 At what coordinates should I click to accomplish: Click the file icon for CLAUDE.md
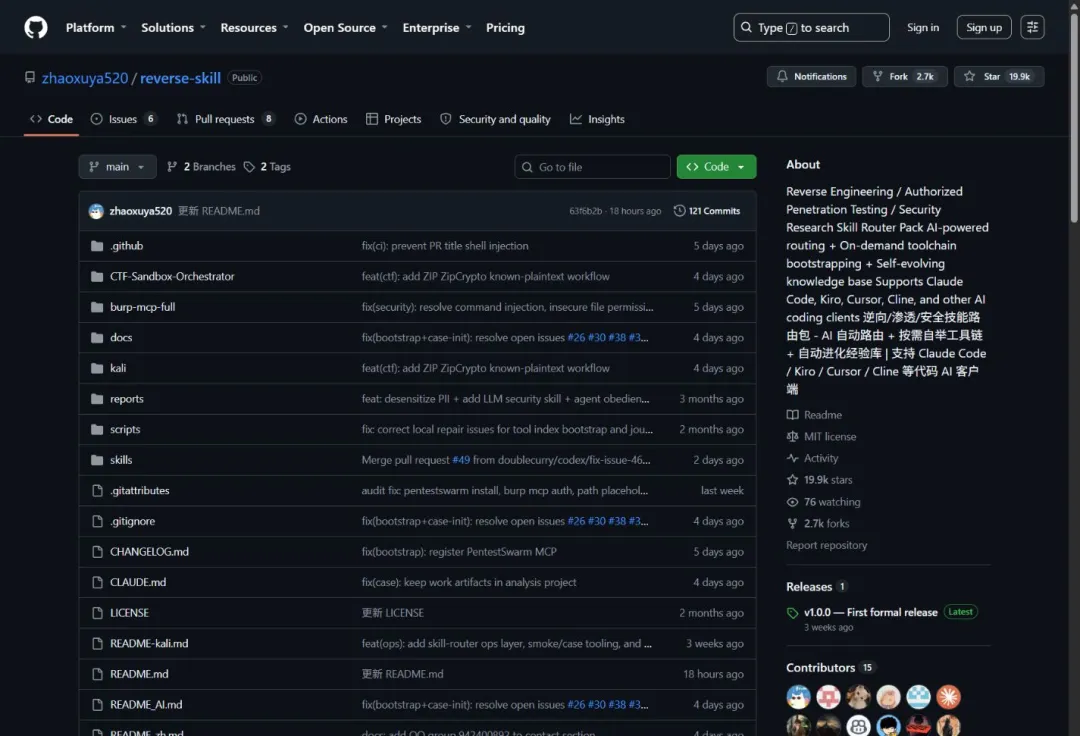tap(97, 582)
